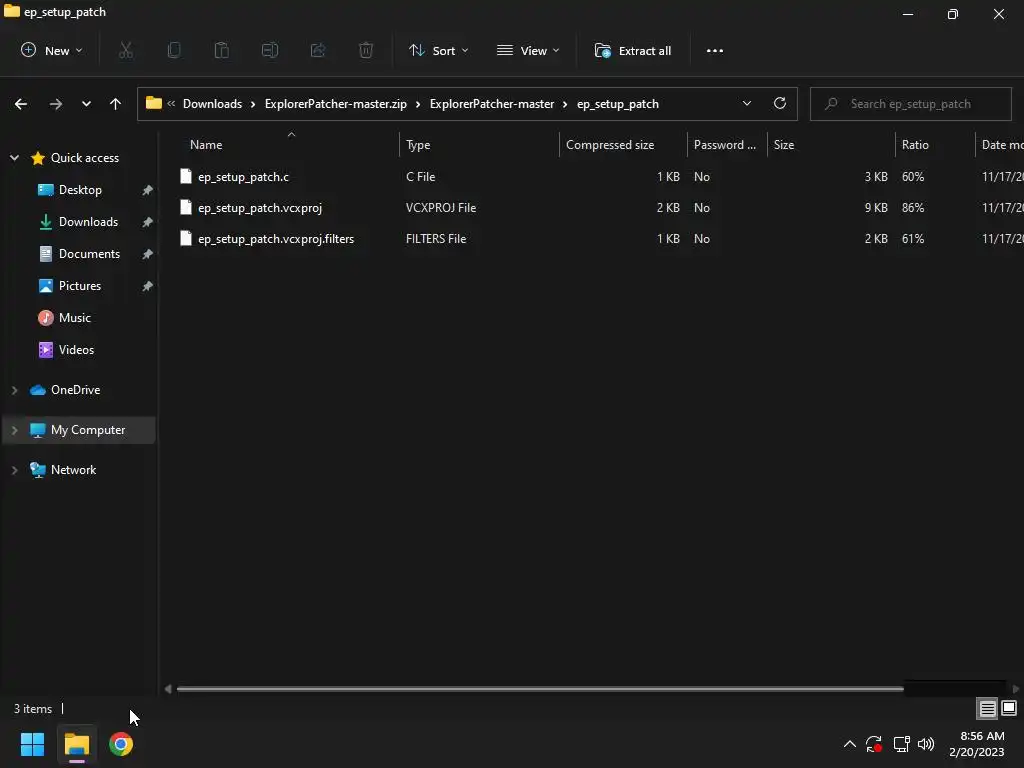
Task: Switch to large thumbnails view icon
Action: [1009, 708]
